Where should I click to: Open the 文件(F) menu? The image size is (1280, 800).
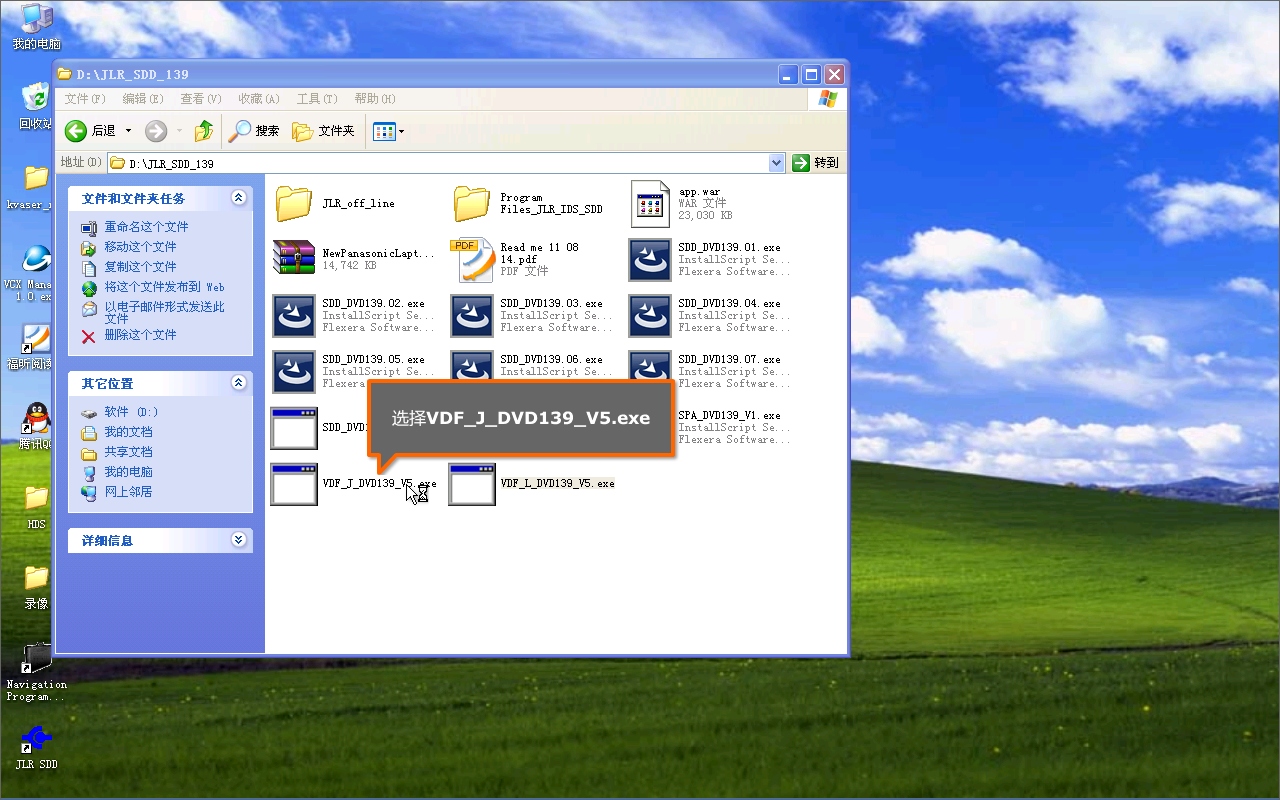(85, 99)
